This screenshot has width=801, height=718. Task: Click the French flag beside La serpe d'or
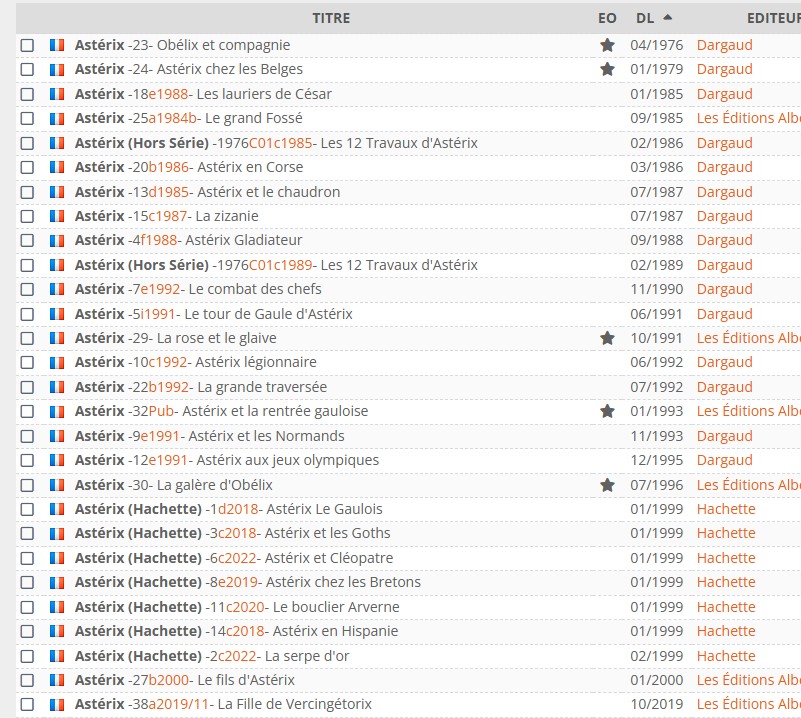point(57,656)
